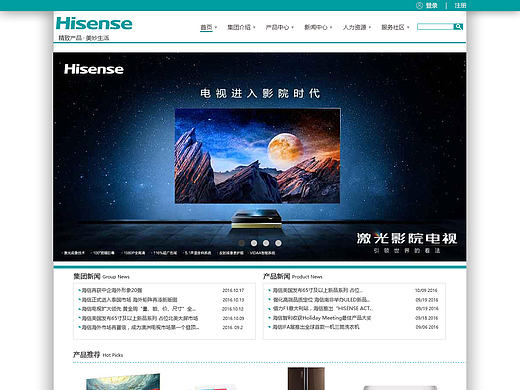Image resolution: width=520 pixels, height=390 pixels.
Task: Click the laser cinema TV banner image
Action: [260, 157]
